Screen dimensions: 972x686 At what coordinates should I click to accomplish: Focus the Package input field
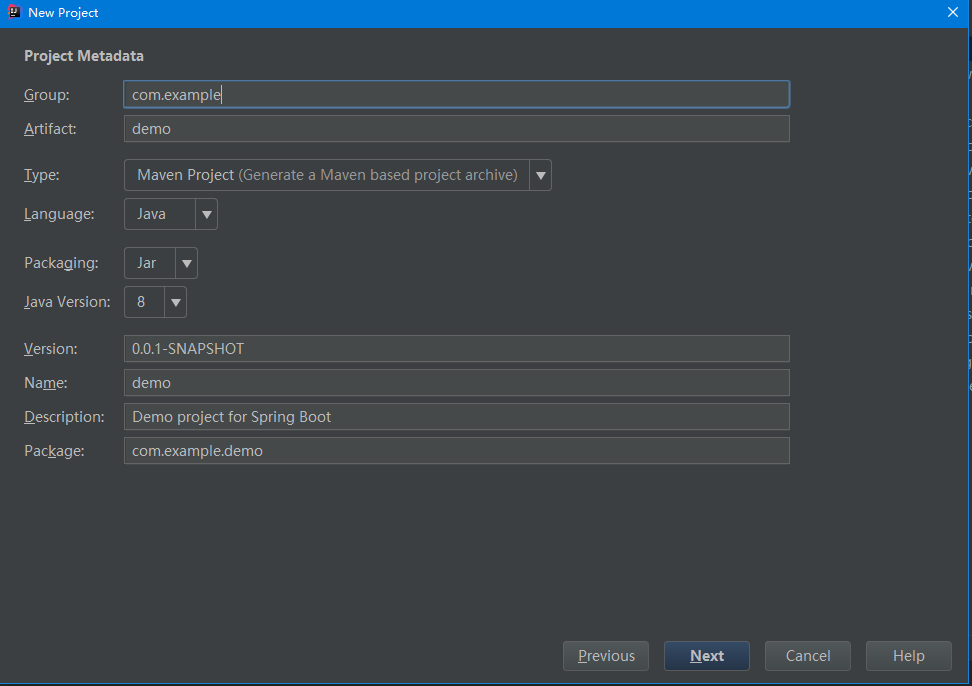(x=456, y=451)
